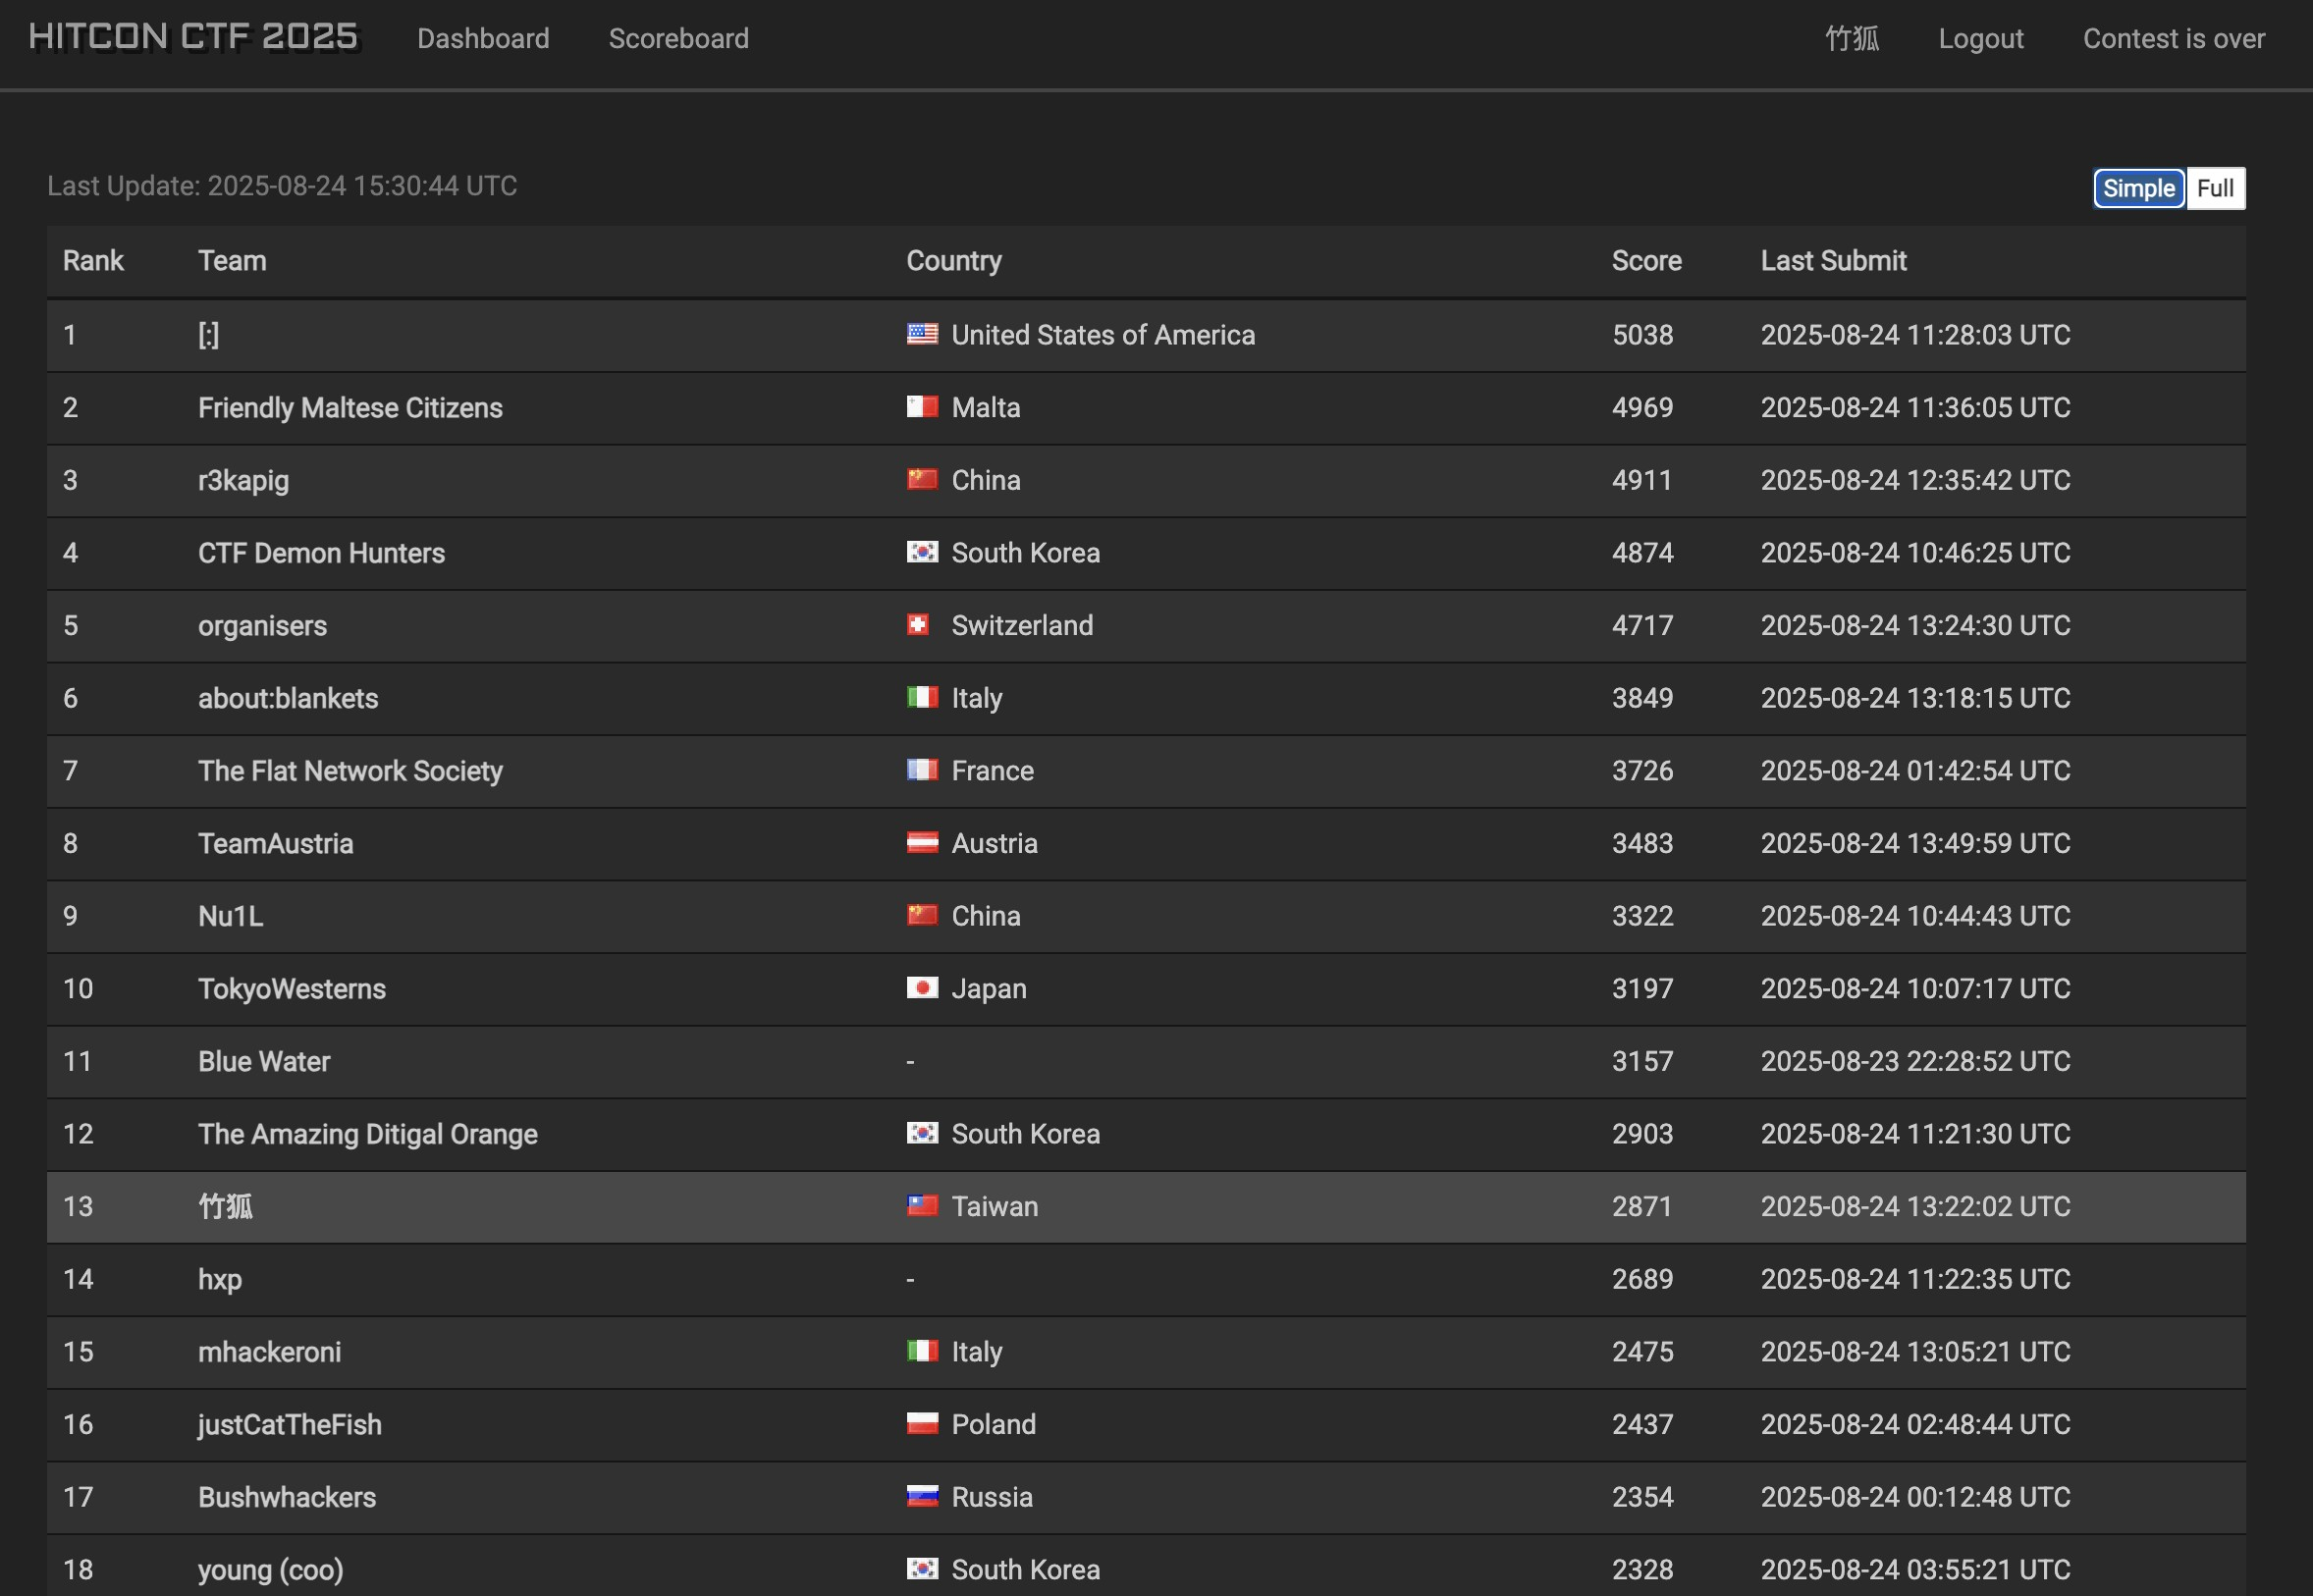Open the Scoreboard page

[678, 38]
